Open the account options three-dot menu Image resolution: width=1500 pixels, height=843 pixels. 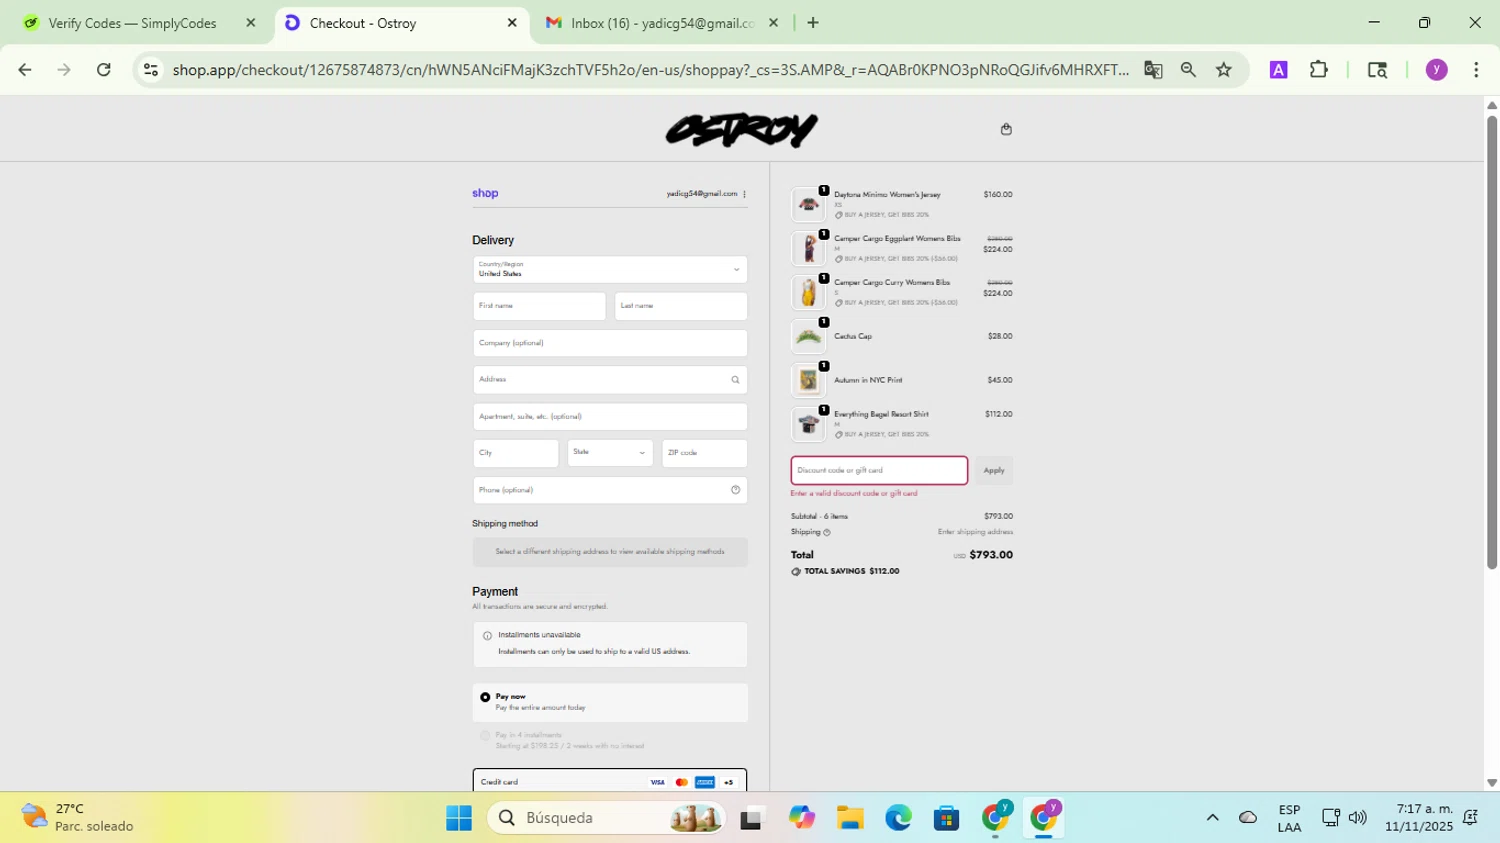[x=744, y=194]
